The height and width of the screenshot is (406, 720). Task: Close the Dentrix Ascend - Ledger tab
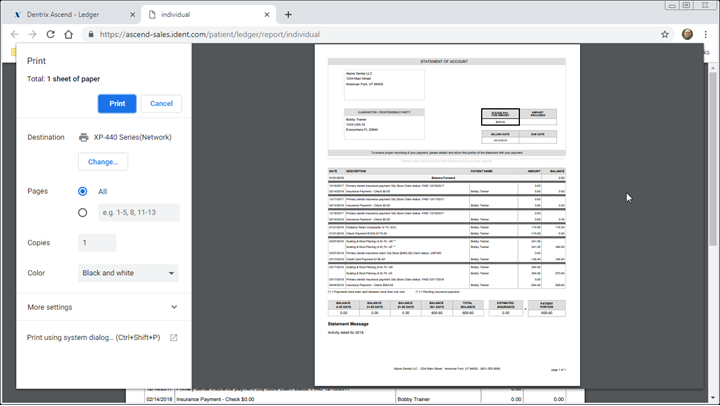tap(132, 15)
